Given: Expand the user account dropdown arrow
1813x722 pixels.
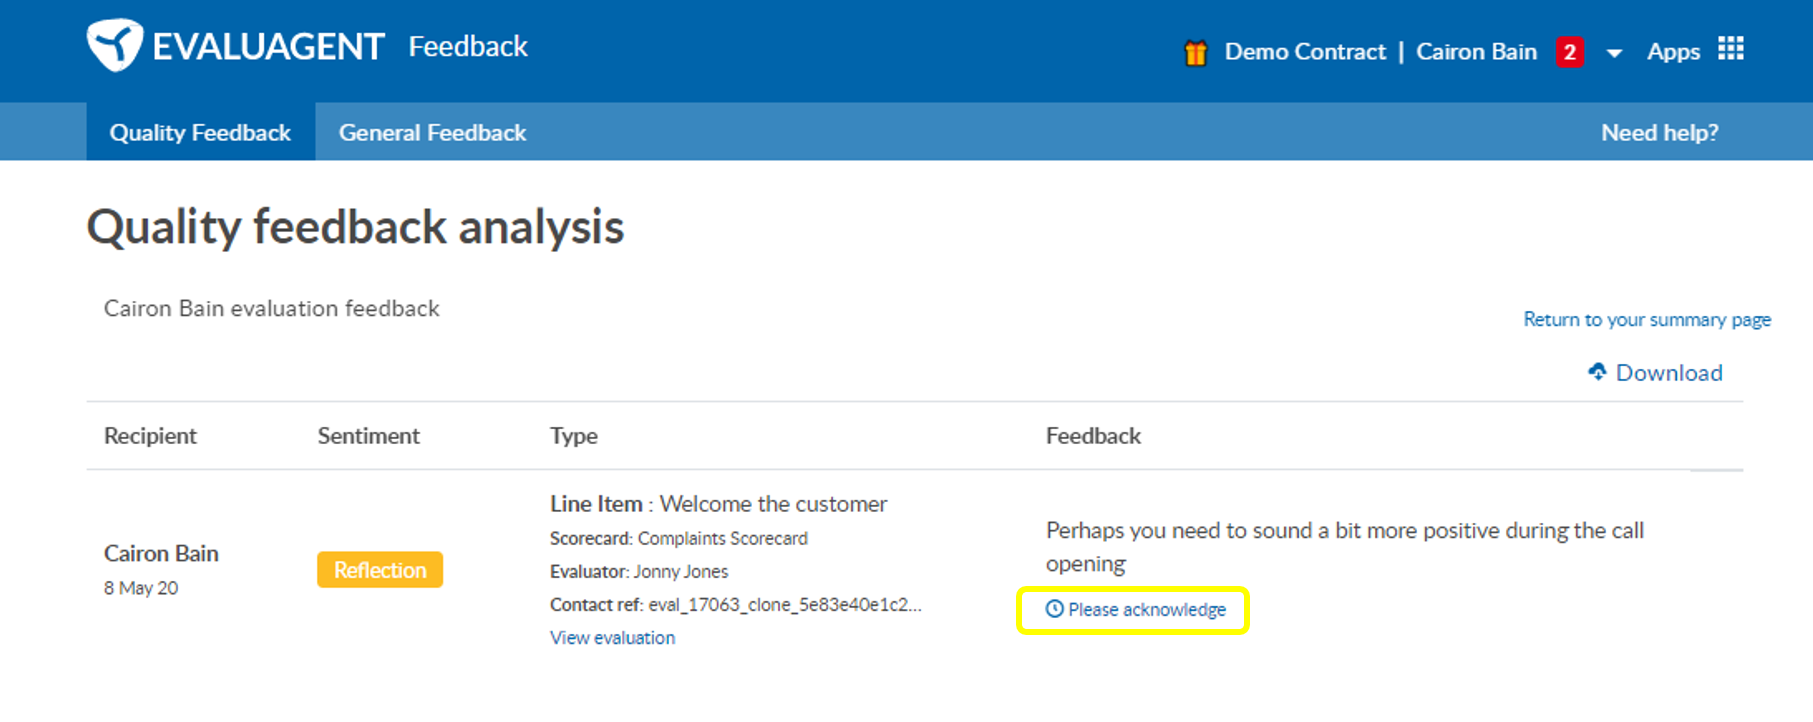Looking at the screenshot, I should (x=1614, y=53).
